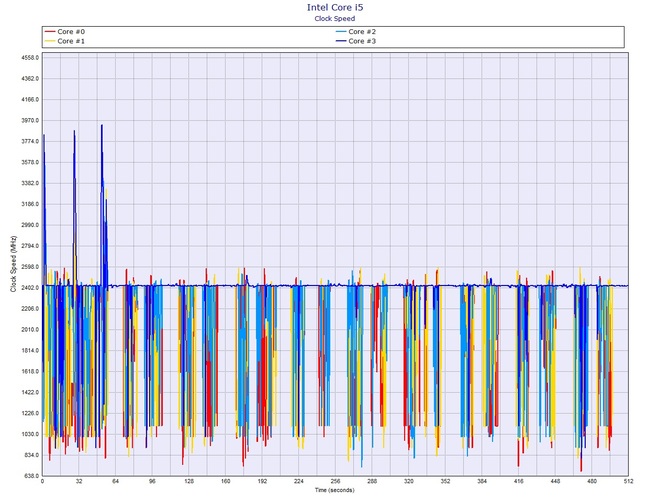Click the Core #0 legend entry
670x502 pixels.
point(65,32)
